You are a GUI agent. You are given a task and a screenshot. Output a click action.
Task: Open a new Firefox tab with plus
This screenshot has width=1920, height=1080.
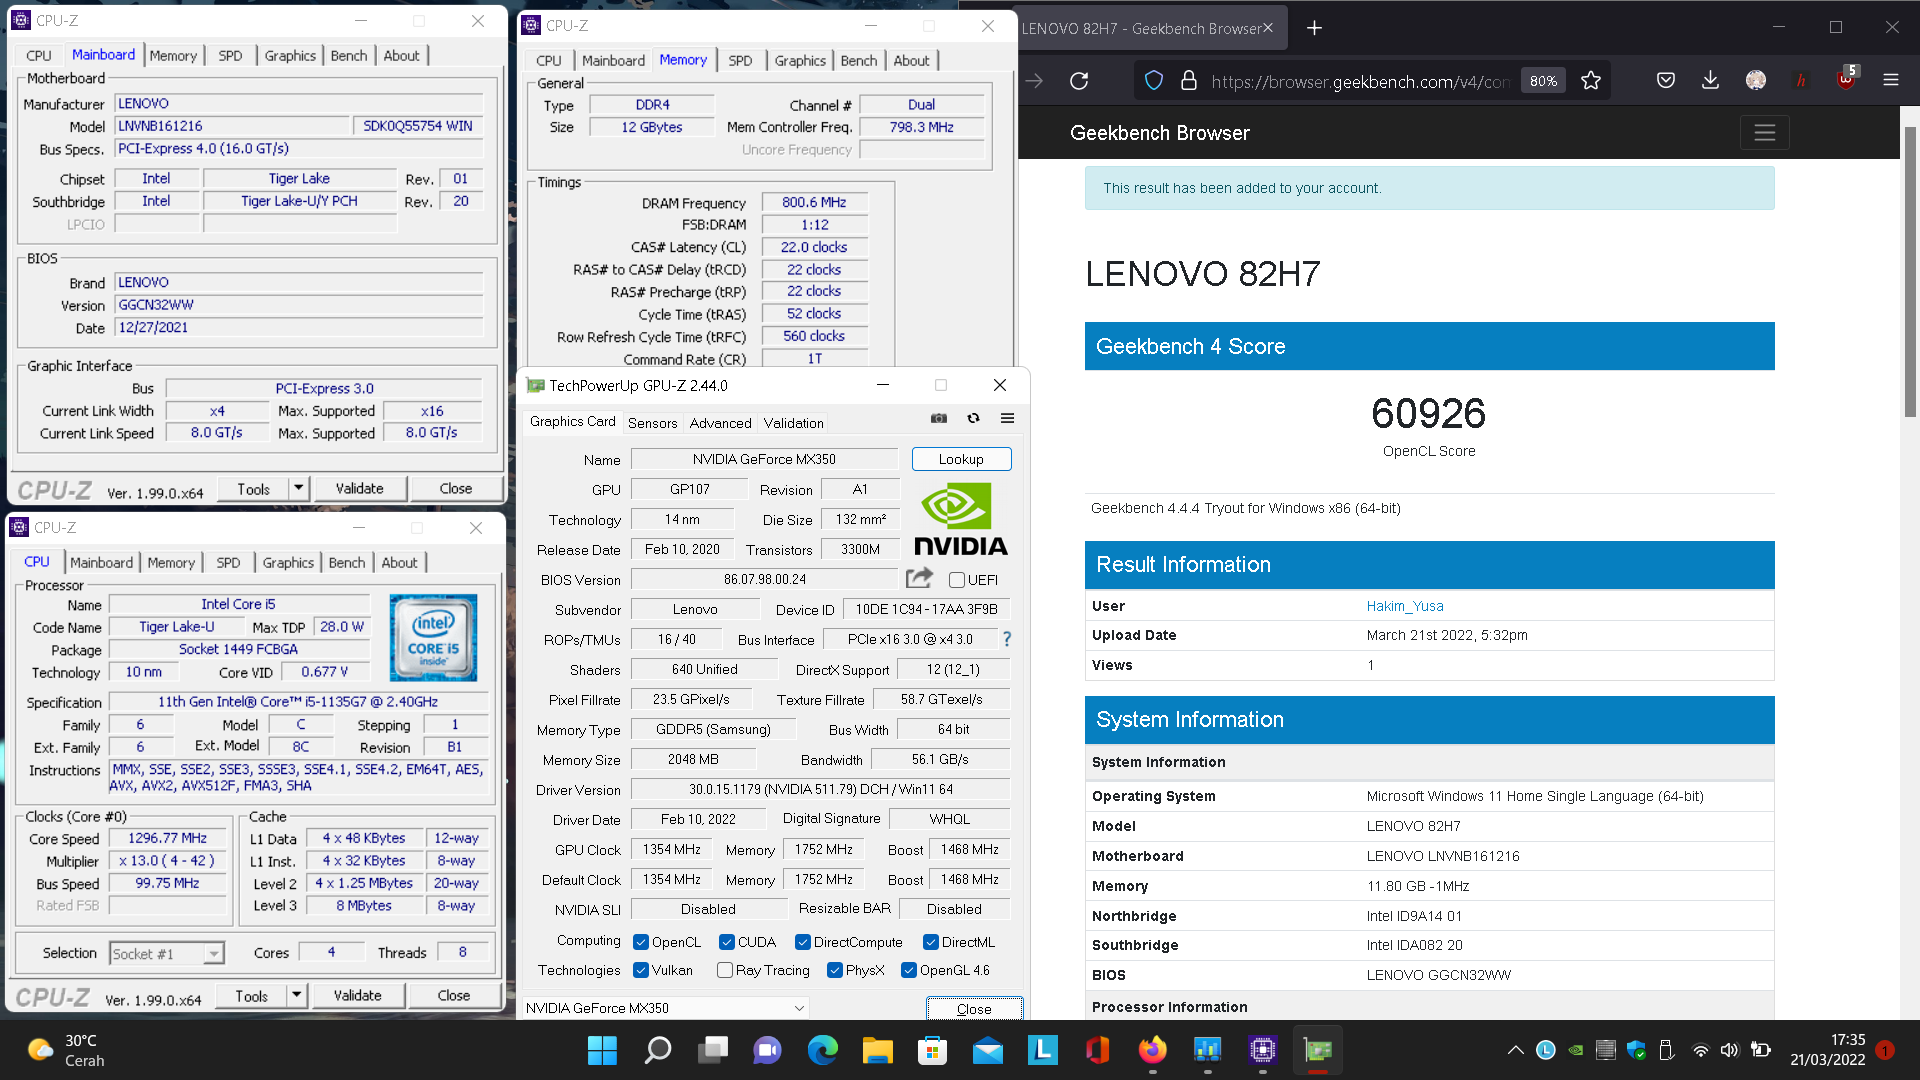coord(1315,28)
